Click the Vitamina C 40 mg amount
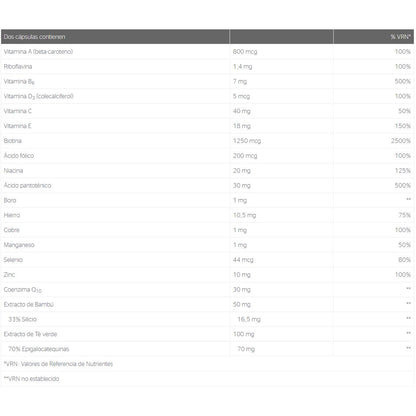 pyautogui.click(x=242, y=111)
